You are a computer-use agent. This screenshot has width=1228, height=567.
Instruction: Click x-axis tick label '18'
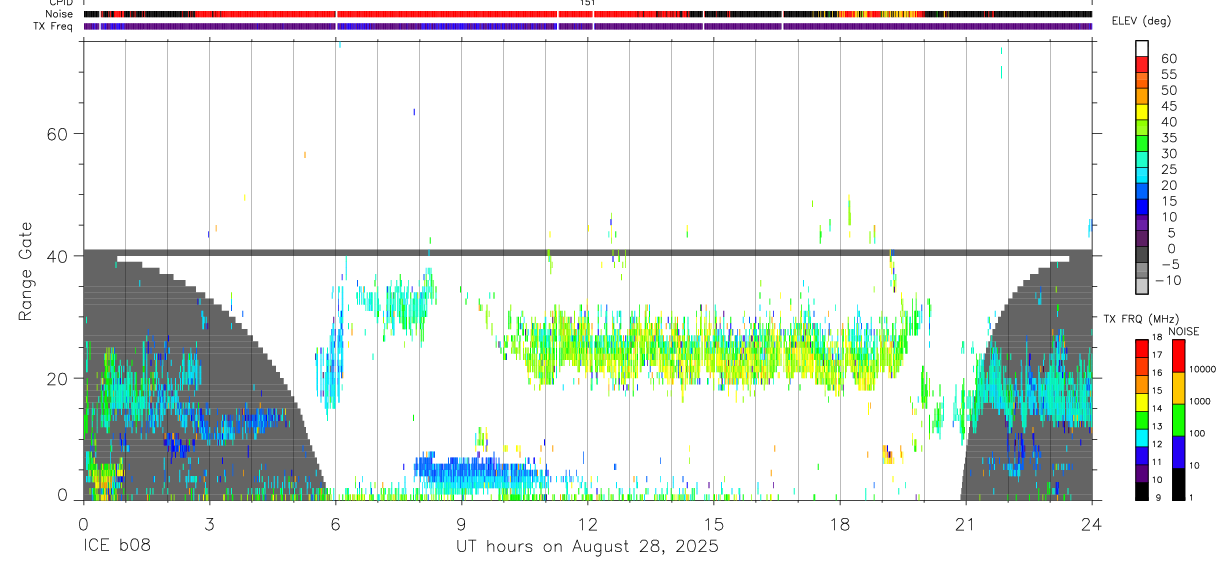(x=839, y=522)
